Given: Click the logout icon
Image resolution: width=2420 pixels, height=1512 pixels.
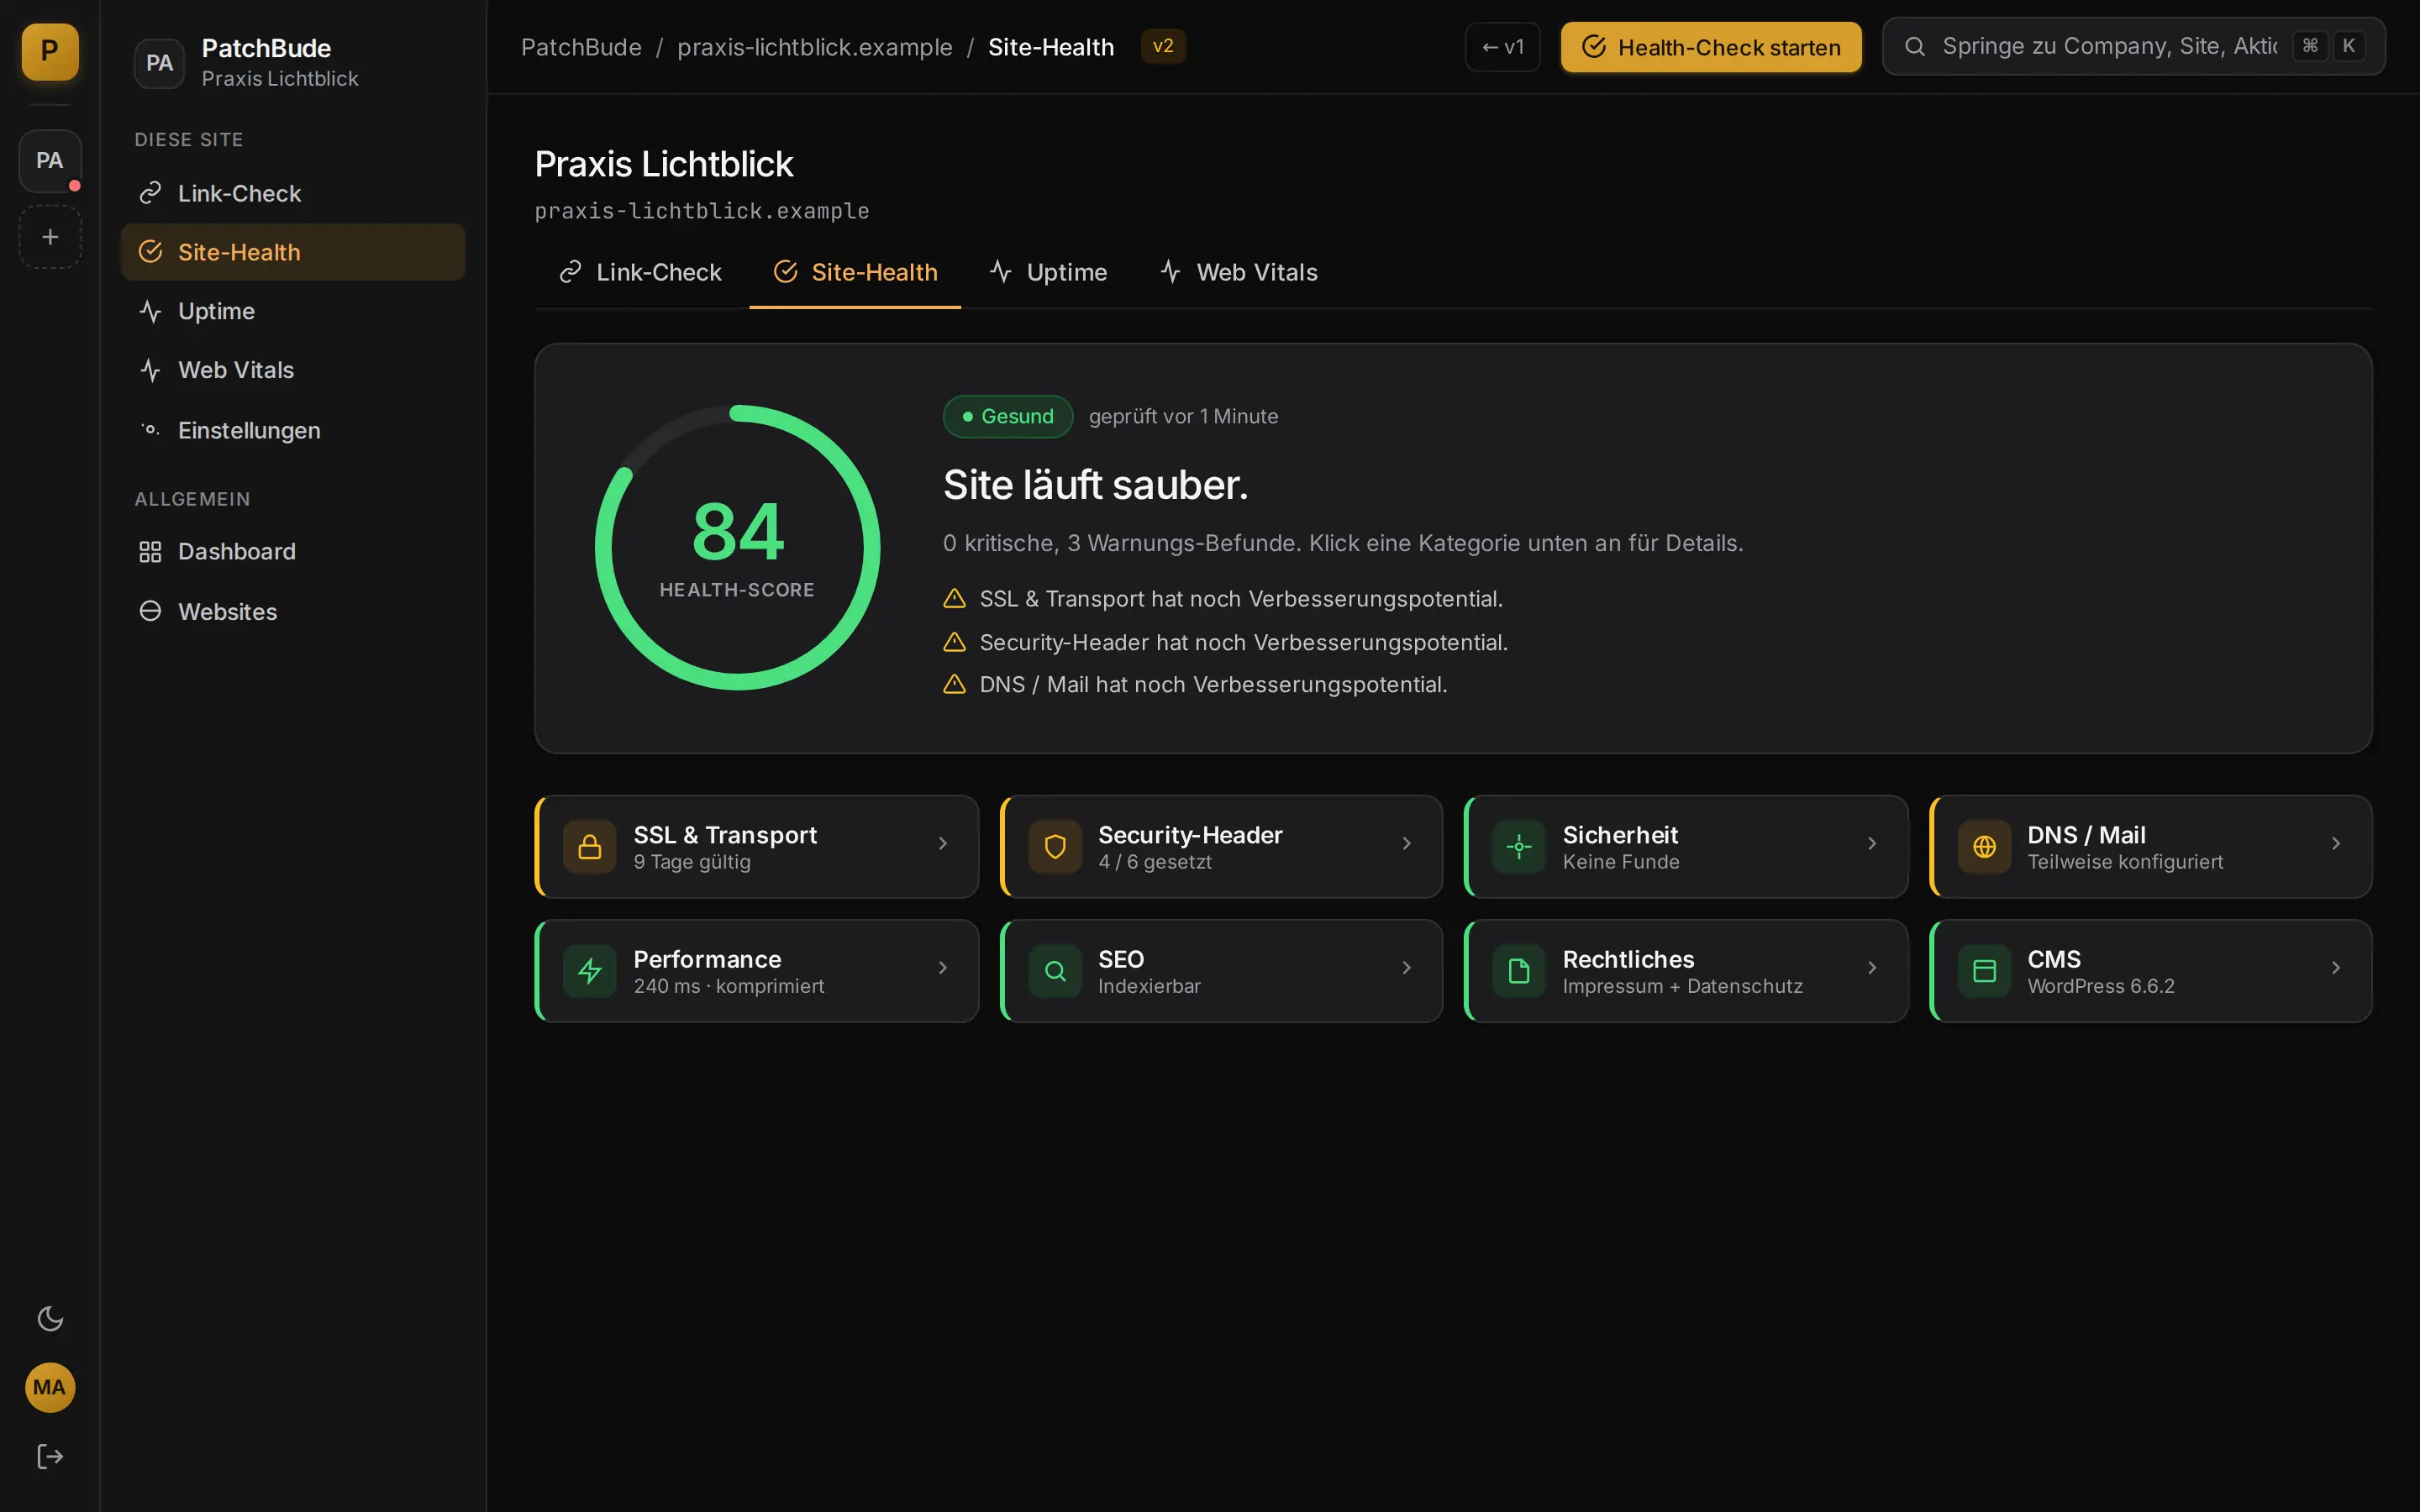Looking at the screenshot, I should pos(50,1456).
